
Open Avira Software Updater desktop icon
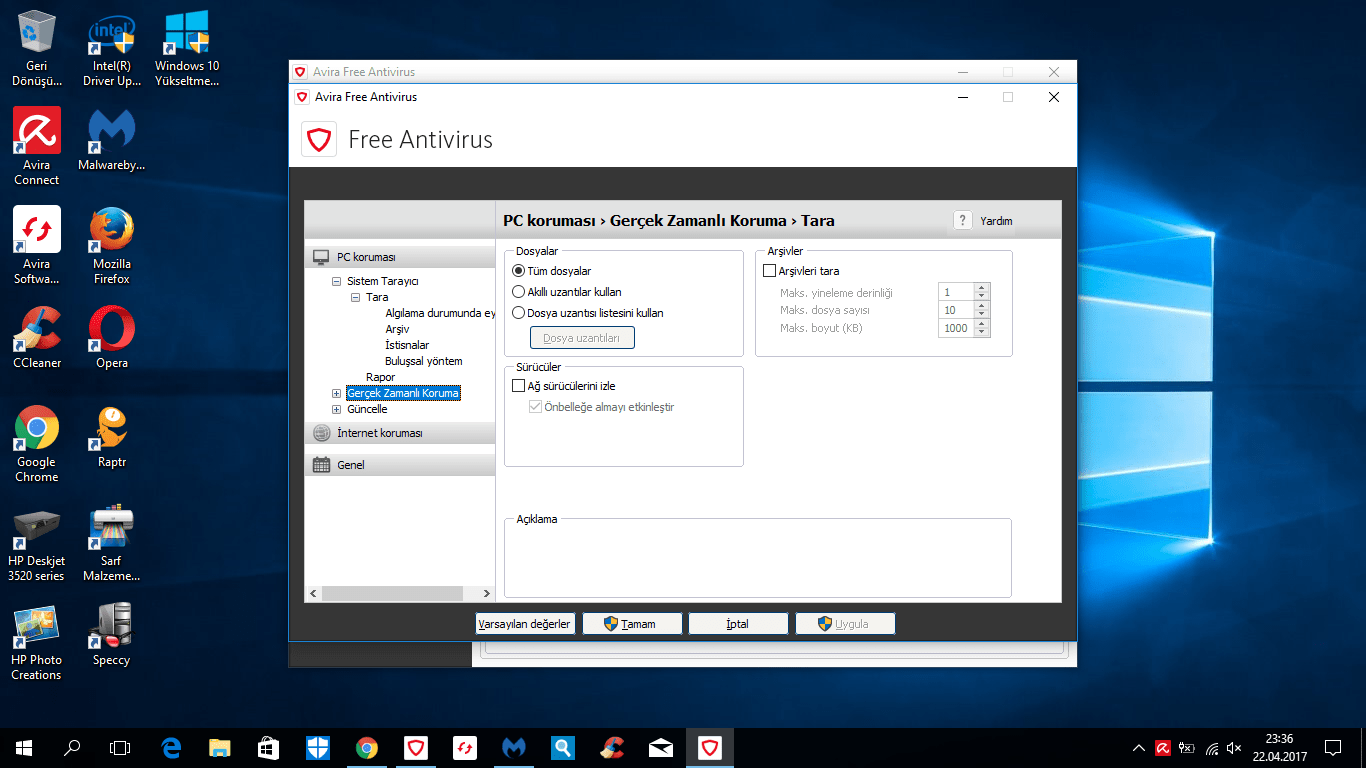pos(37,246)
